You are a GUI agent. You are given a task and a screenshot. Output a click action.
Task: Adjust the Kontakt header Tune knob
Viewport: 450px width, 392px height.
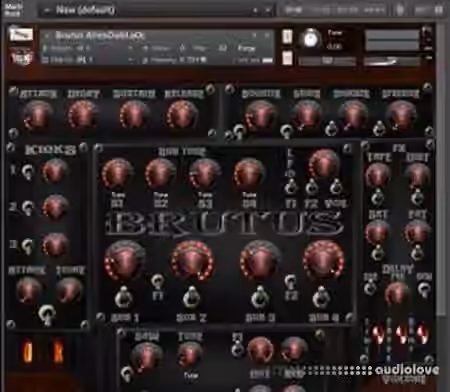(x=311, y=39)
